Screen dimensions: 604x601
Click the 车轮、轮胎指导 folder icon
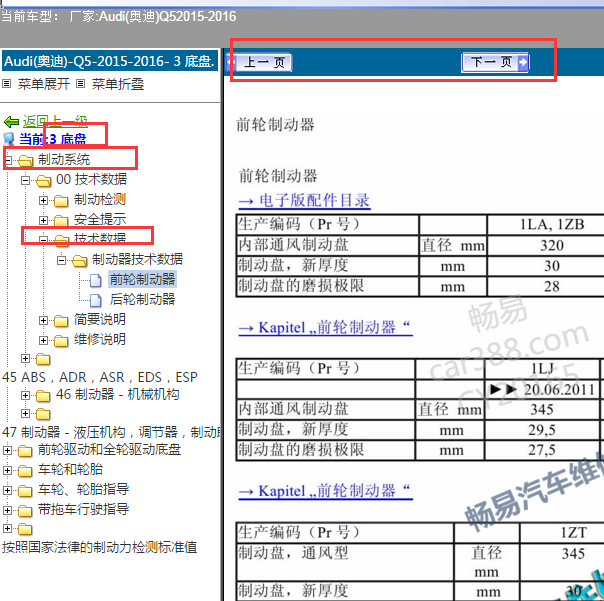[25, 490]
